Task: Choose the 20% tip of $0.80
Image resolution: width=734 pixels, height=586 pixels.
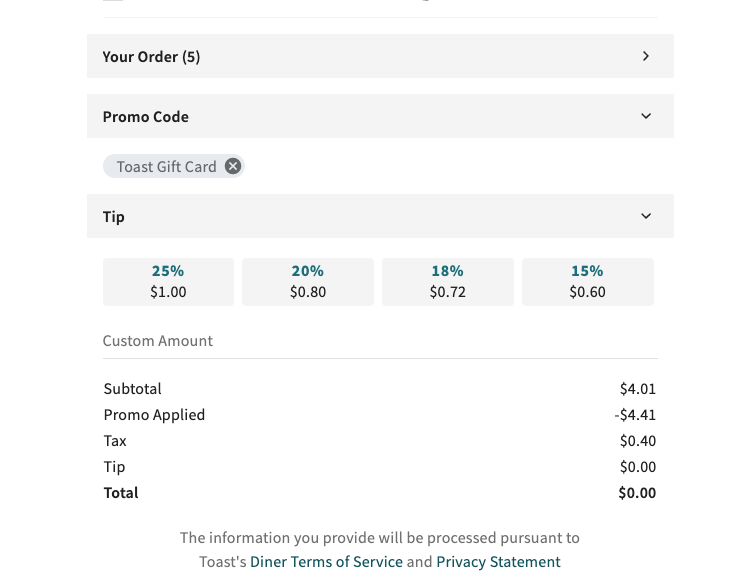Action: tap(308, 281)
